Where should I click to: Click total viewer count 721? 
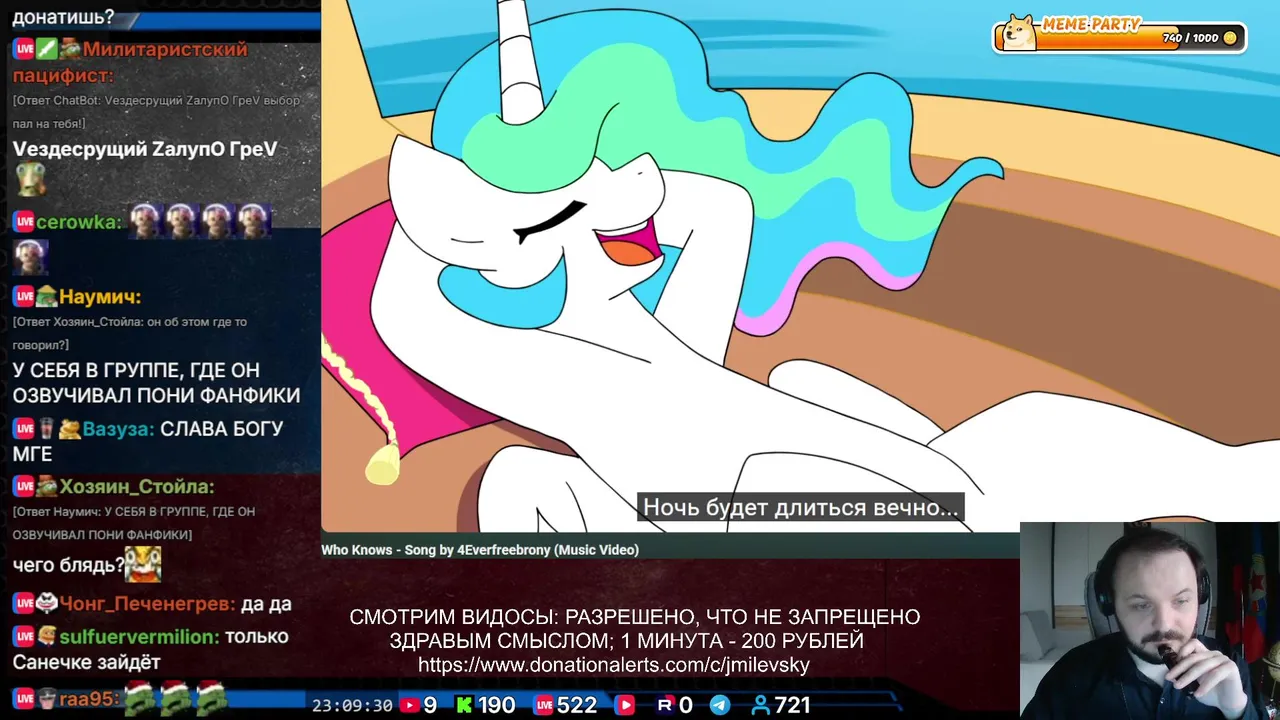point(792,705)
